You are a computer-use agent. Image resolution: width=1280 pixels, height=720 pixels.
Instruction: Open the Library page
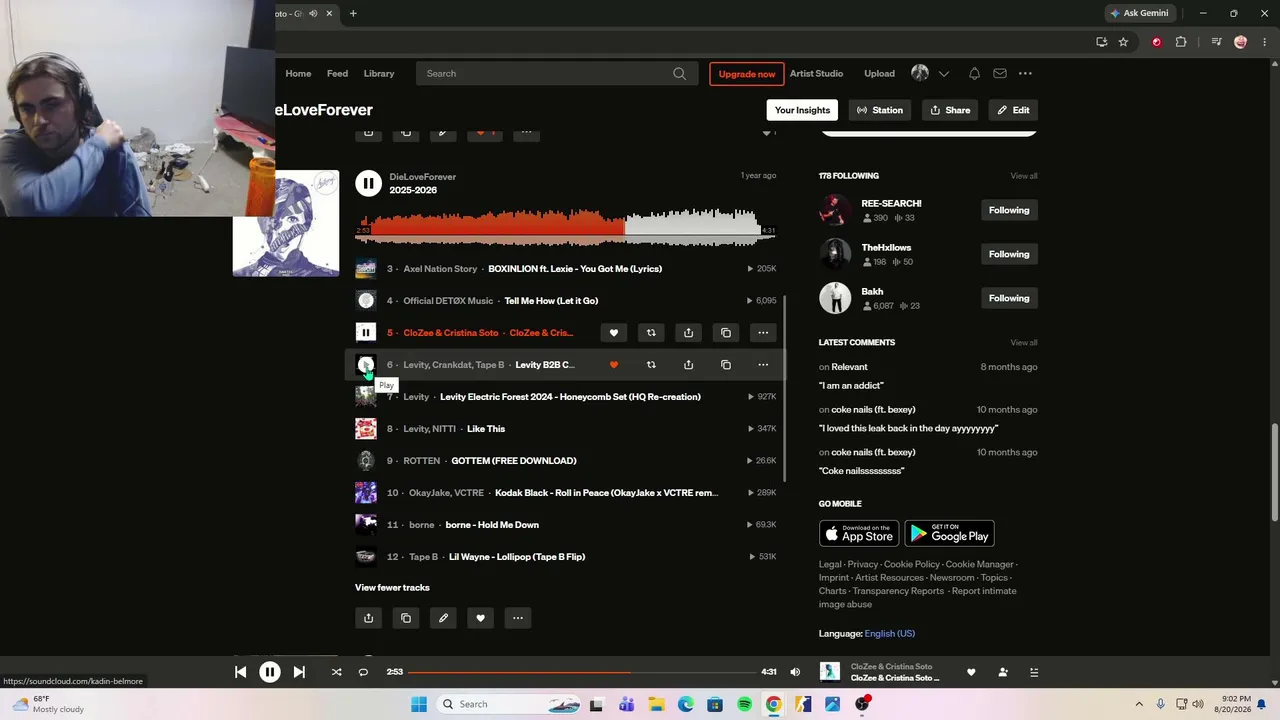click(379, 73)
